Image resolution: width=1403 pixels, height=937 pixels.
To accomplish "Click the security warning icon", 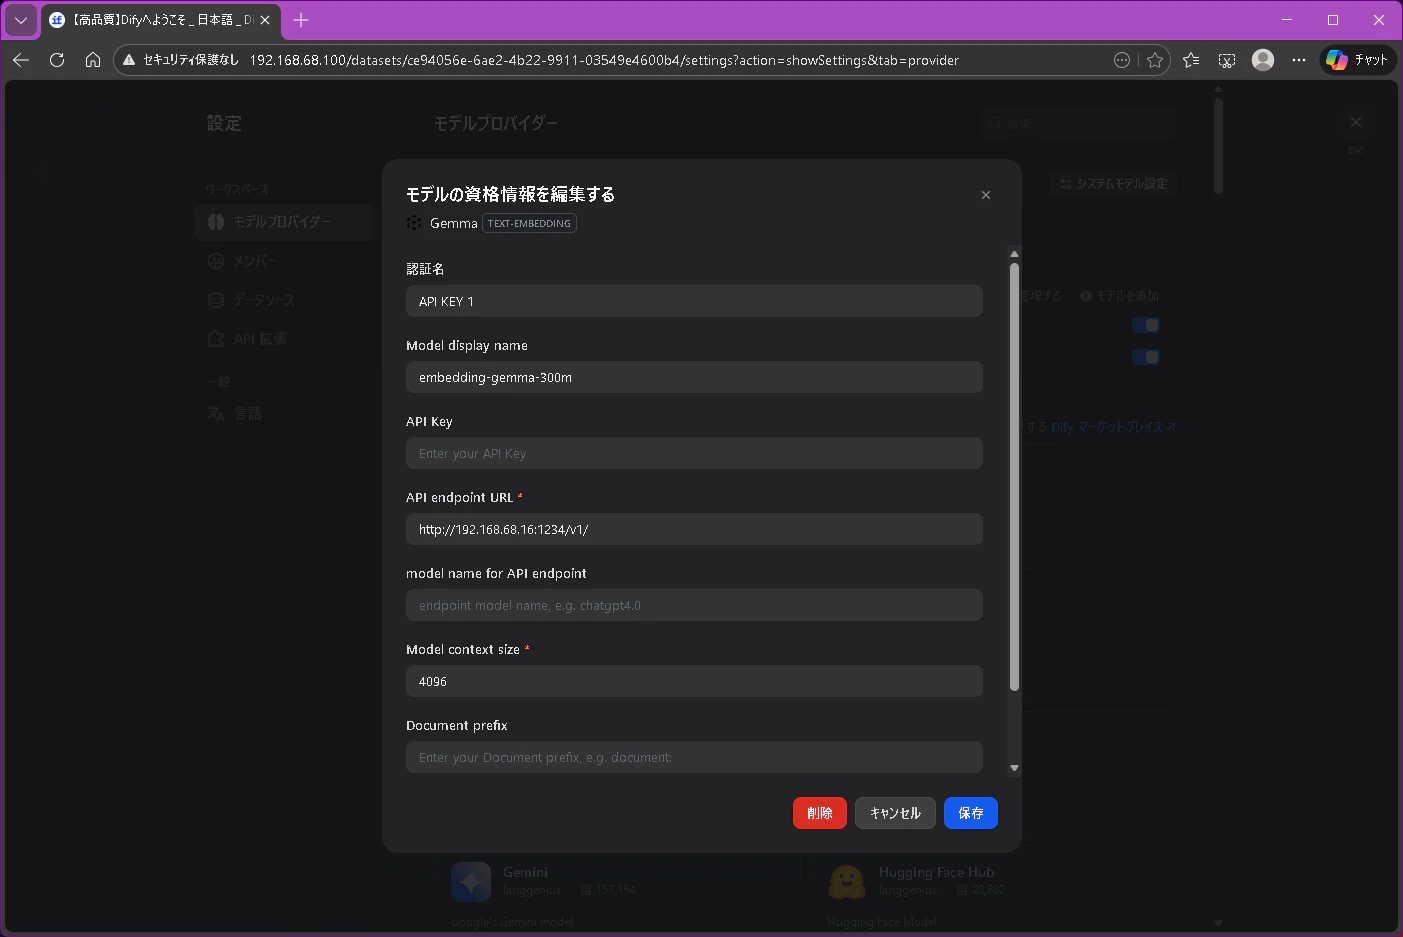I will coord(129,60).
